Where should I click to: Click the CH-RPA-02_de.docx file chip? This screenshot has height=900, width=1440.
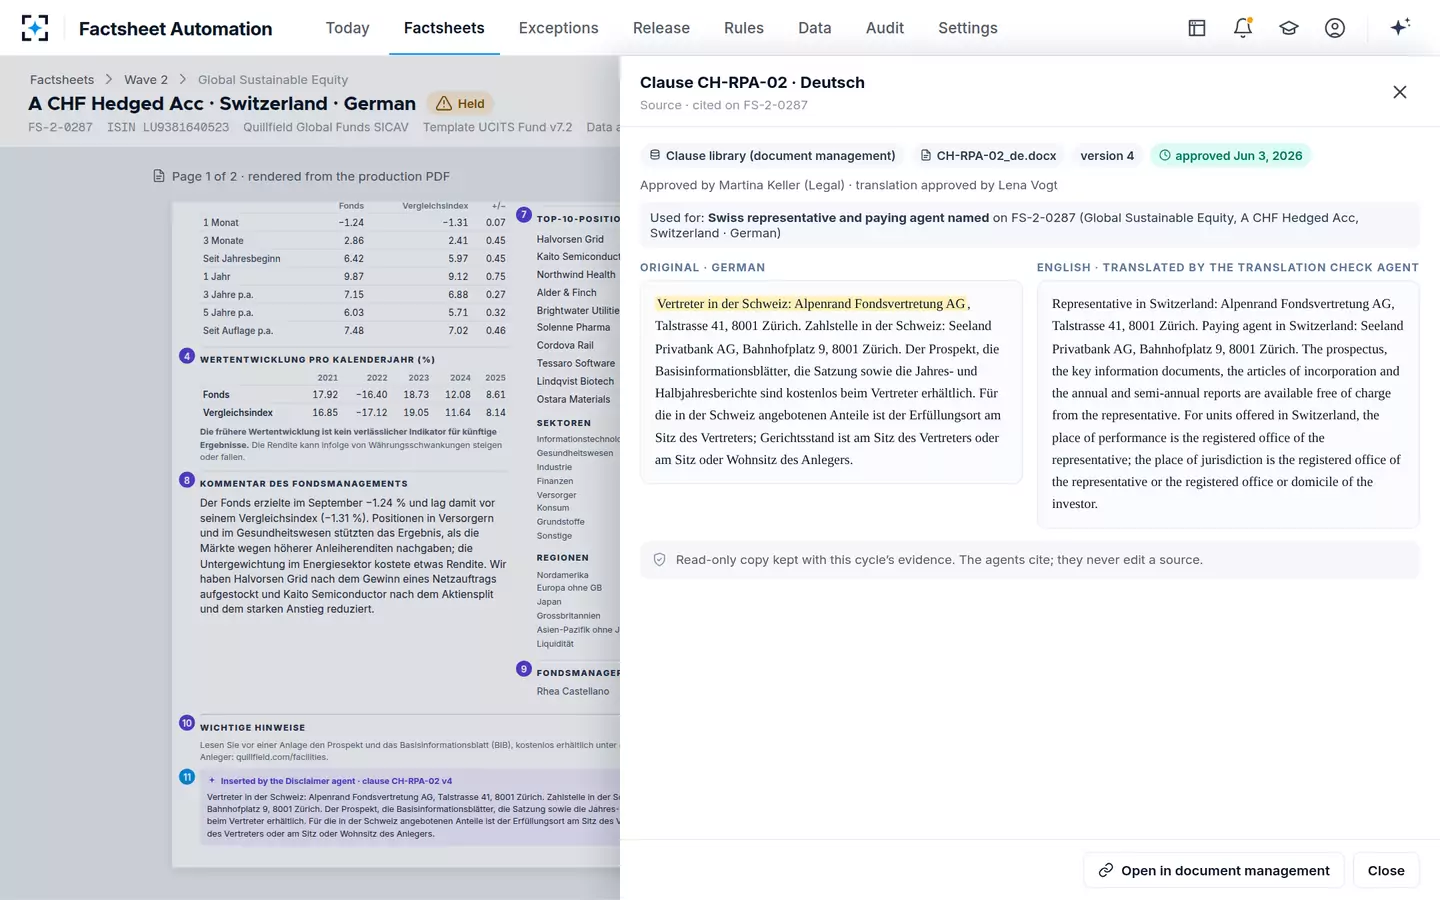pyautogui.click(x=988, y=156)
